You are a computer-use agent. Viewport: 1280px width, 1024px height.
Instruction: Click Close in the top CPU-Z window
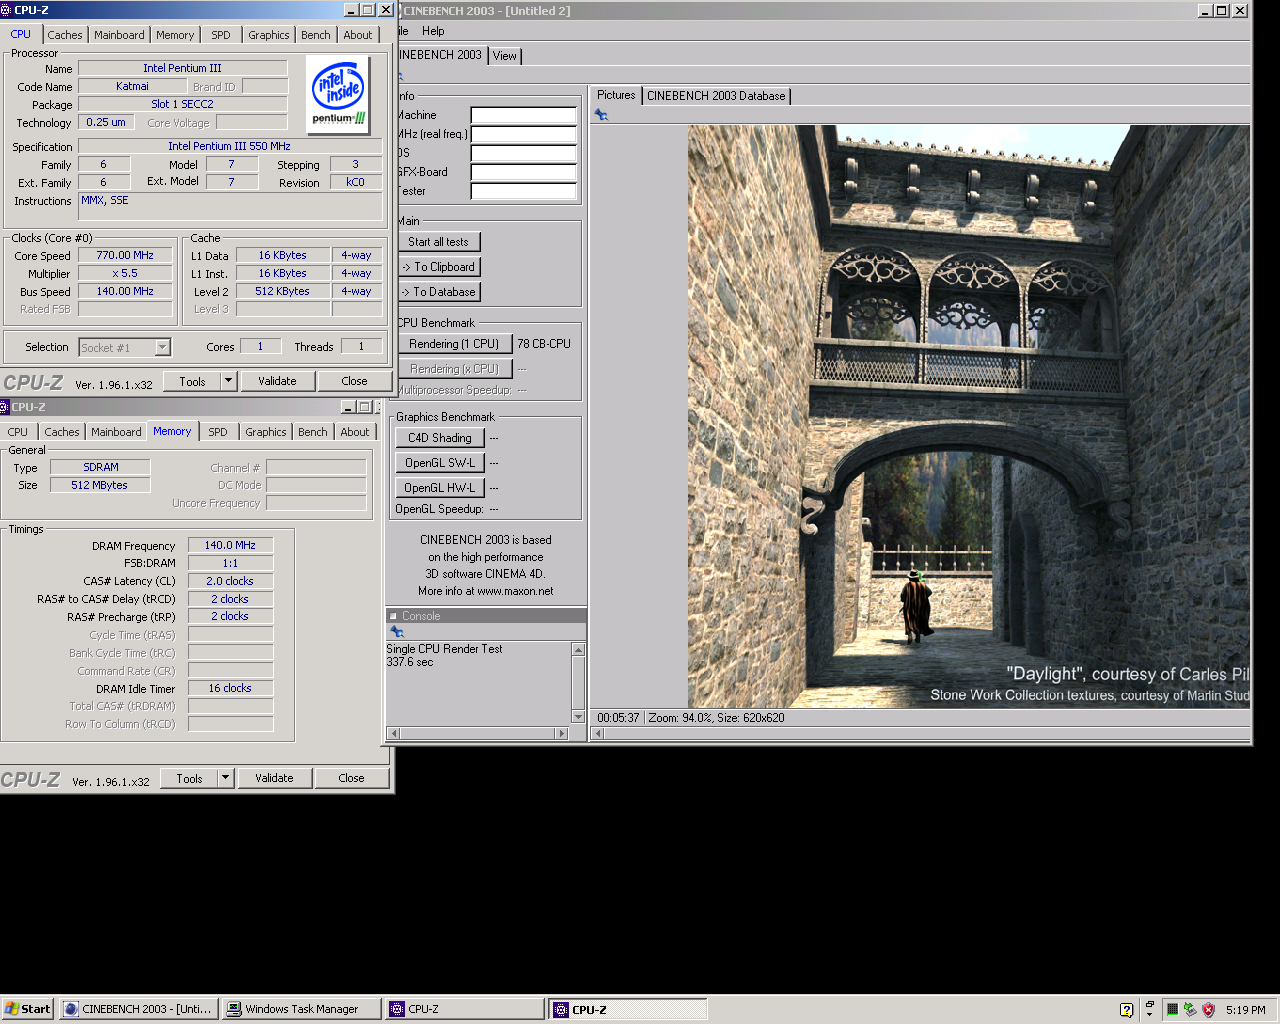(x=354, y=381)
